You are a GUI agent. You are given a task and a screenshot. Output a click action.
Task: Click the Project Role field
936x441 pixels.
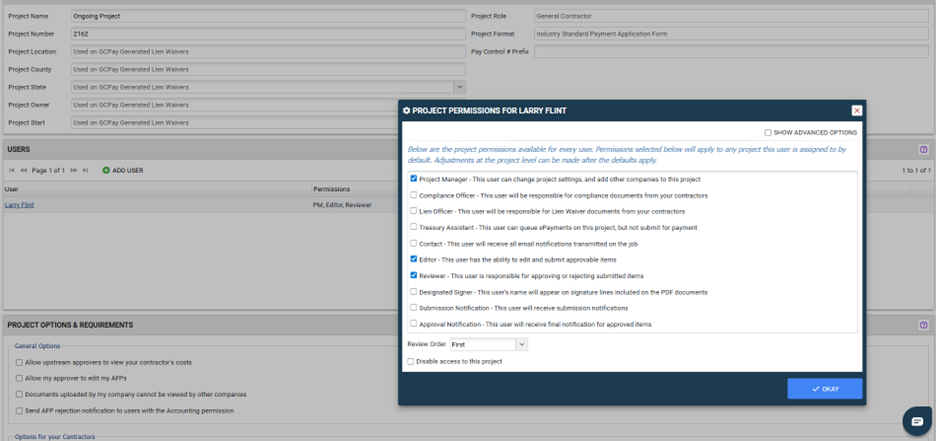click(x=731, y=16)
